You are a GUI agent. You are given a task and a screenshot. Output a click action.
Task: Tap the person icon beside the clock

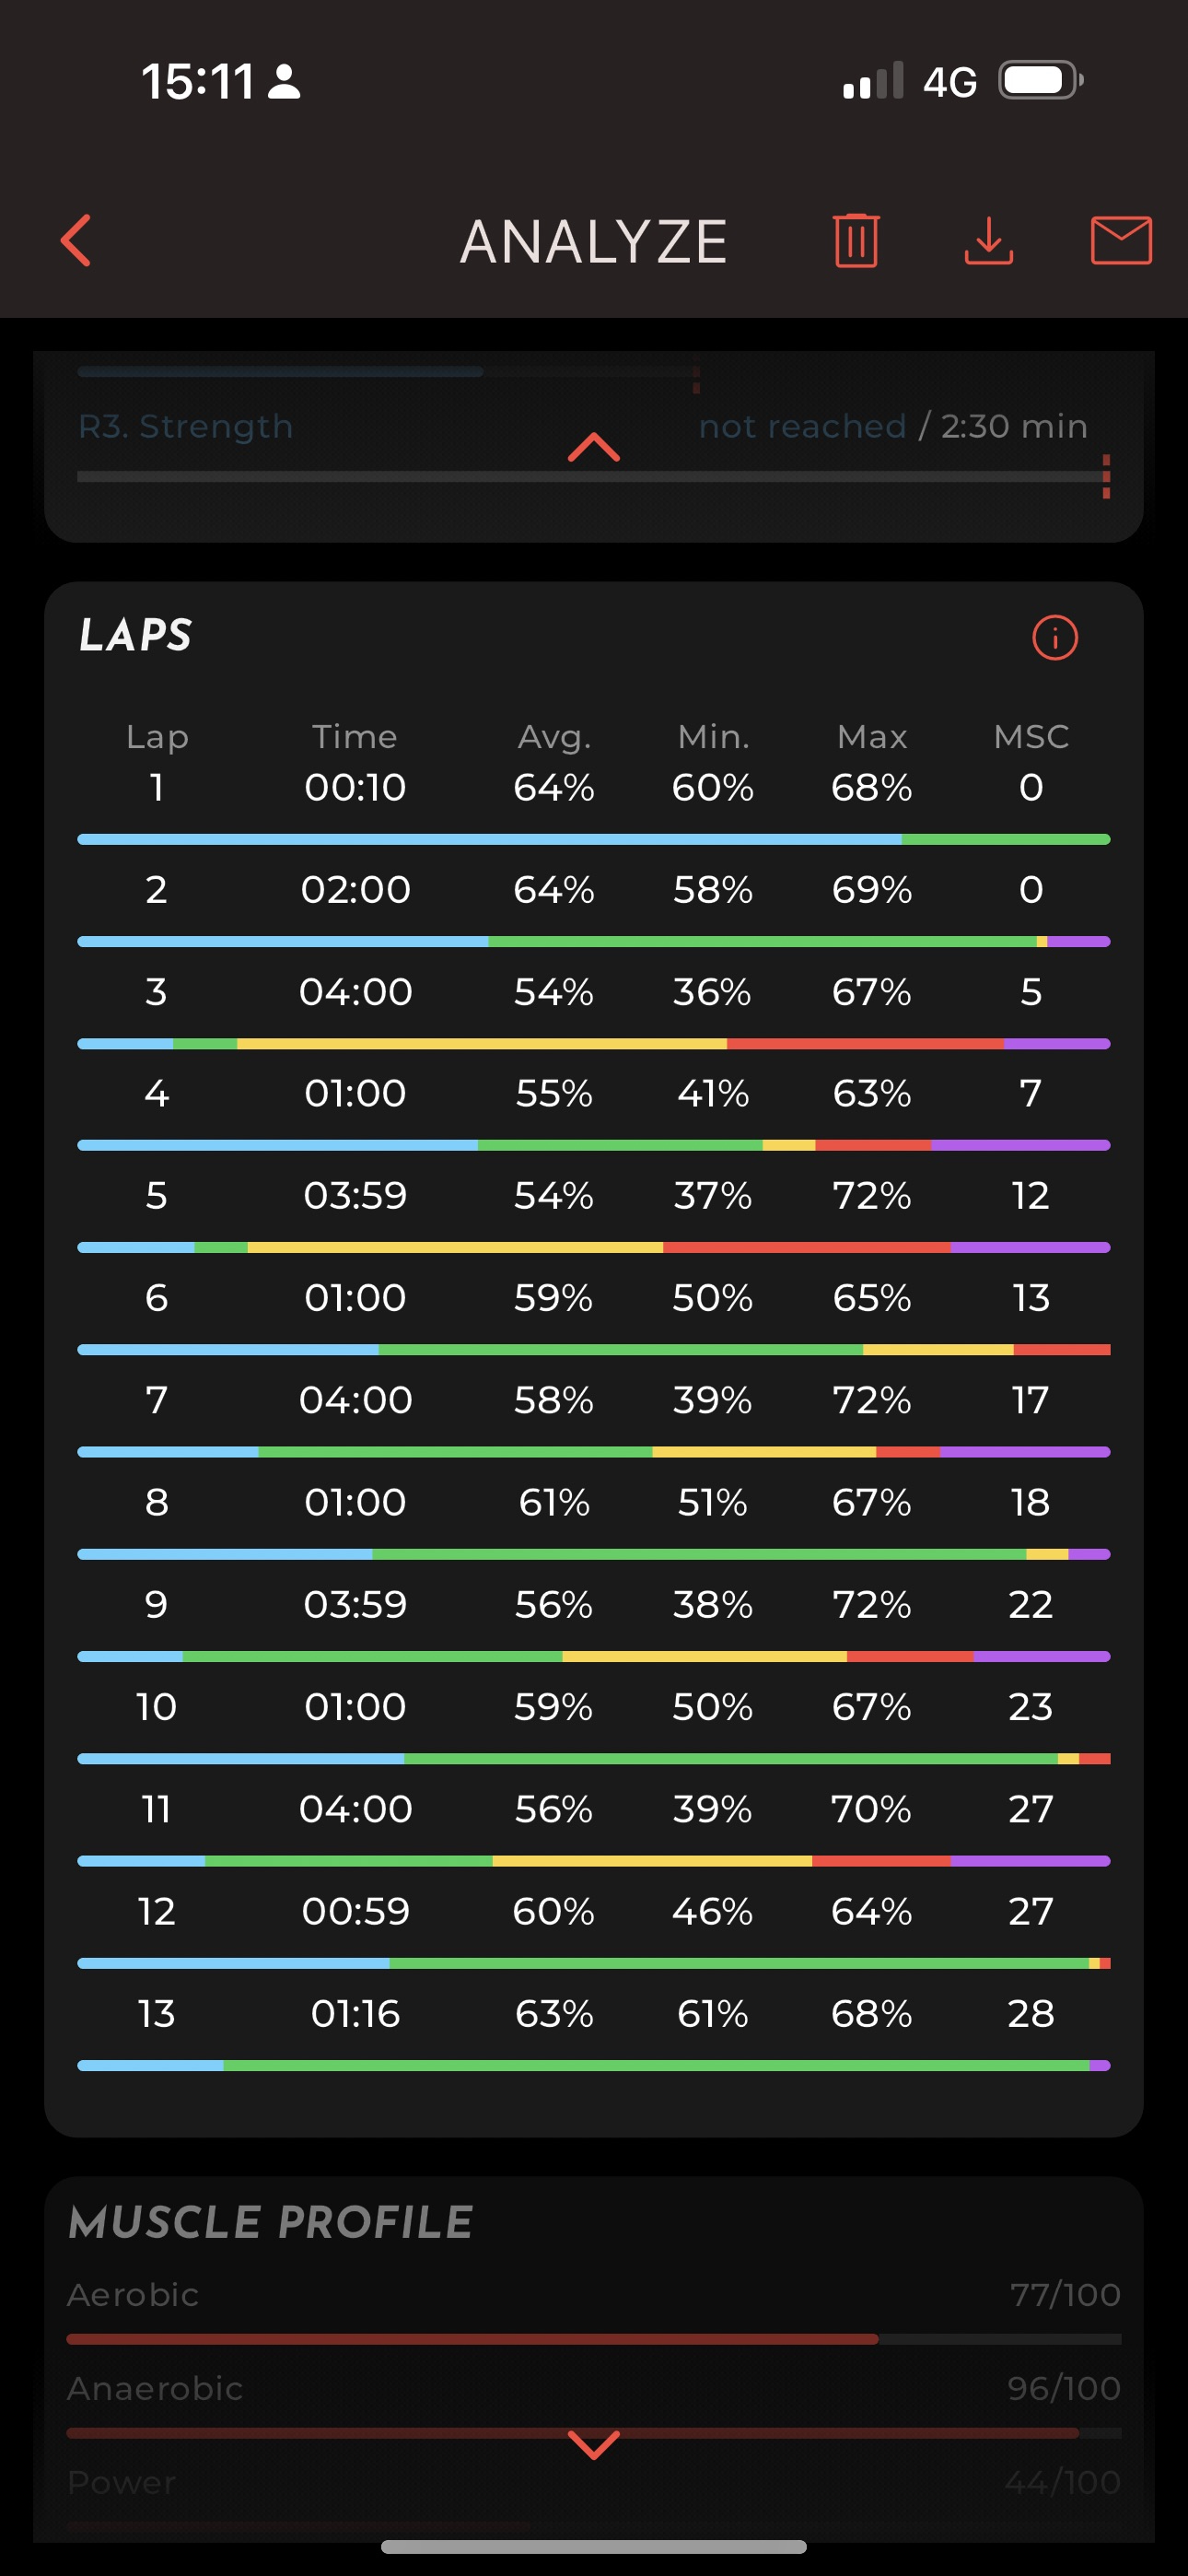pos(285,82)
